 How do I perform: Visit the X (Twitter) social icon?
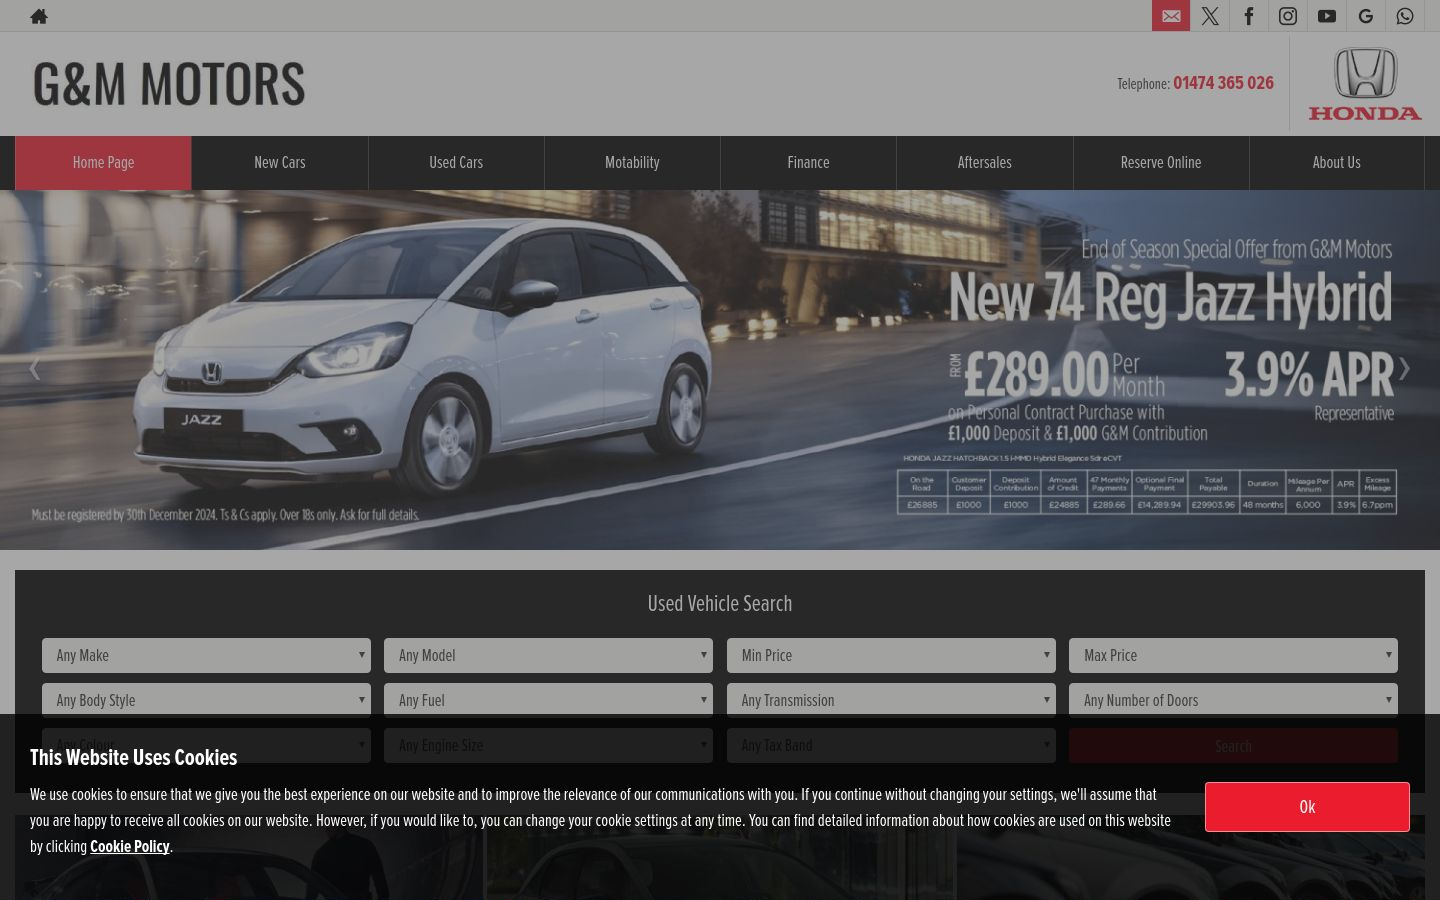point(1210,16)
